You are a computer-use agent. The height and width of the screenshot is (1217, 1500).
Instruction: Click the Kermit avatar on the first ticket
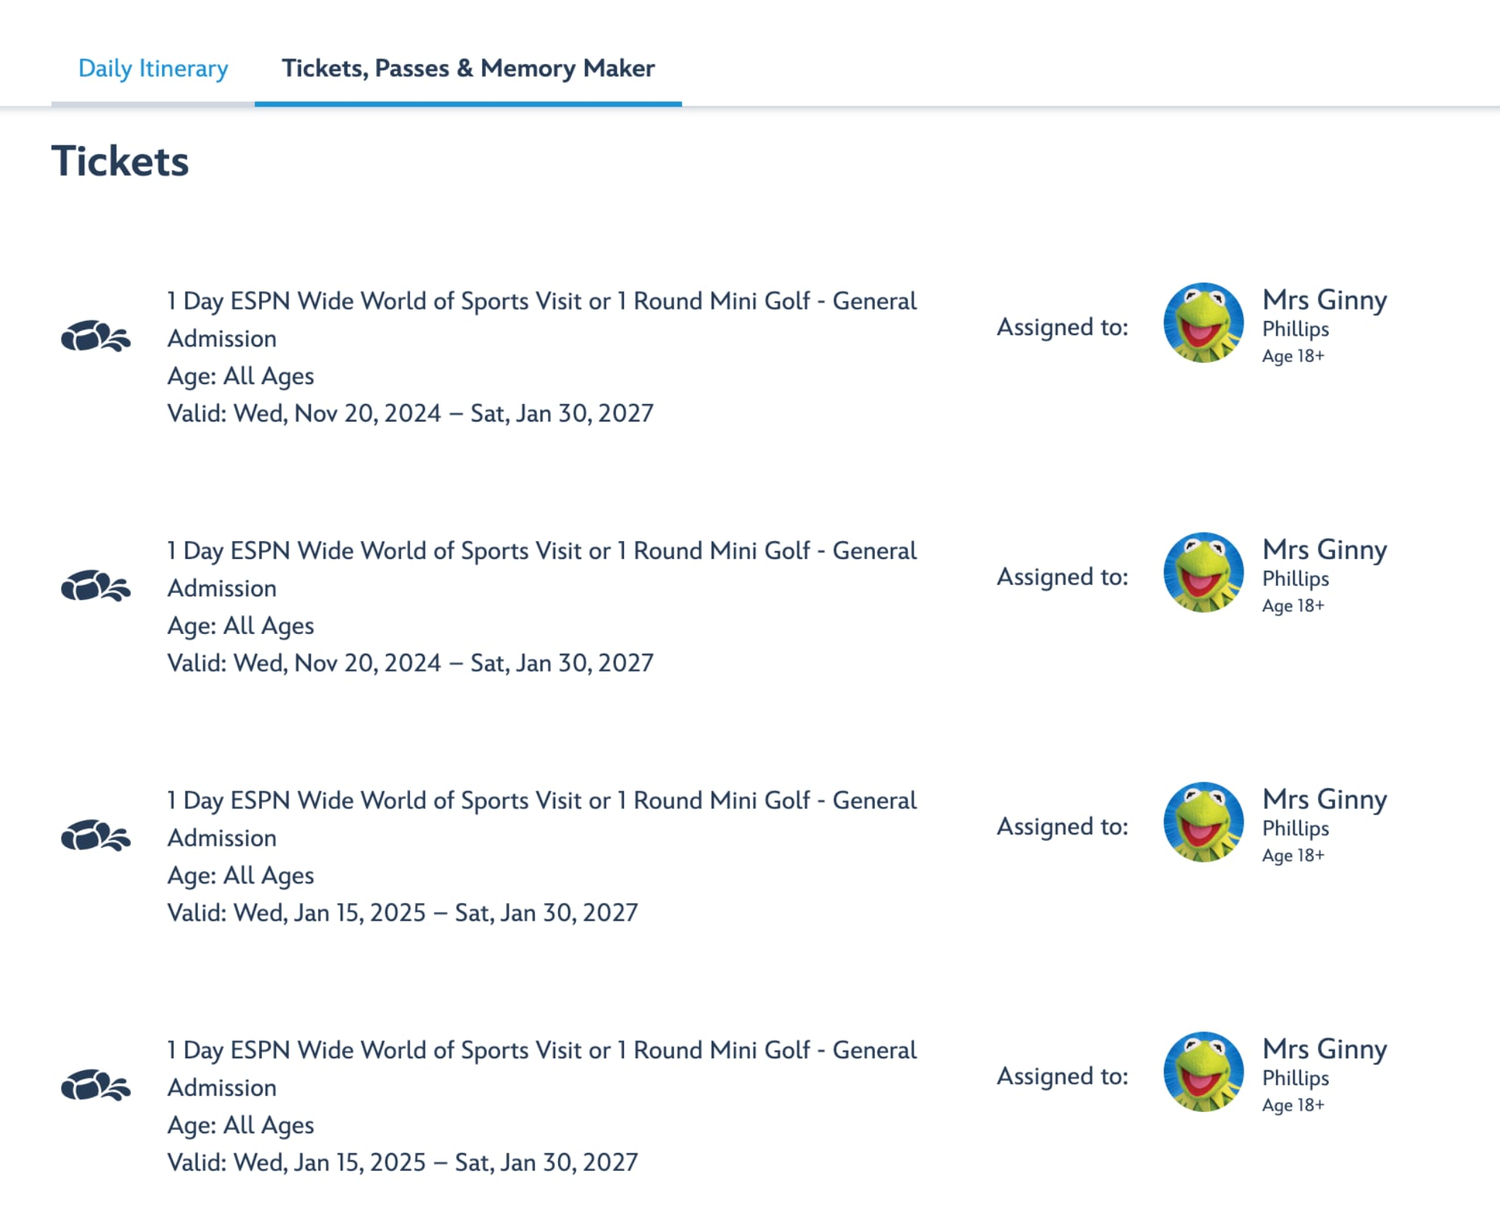click(1204, 322)
